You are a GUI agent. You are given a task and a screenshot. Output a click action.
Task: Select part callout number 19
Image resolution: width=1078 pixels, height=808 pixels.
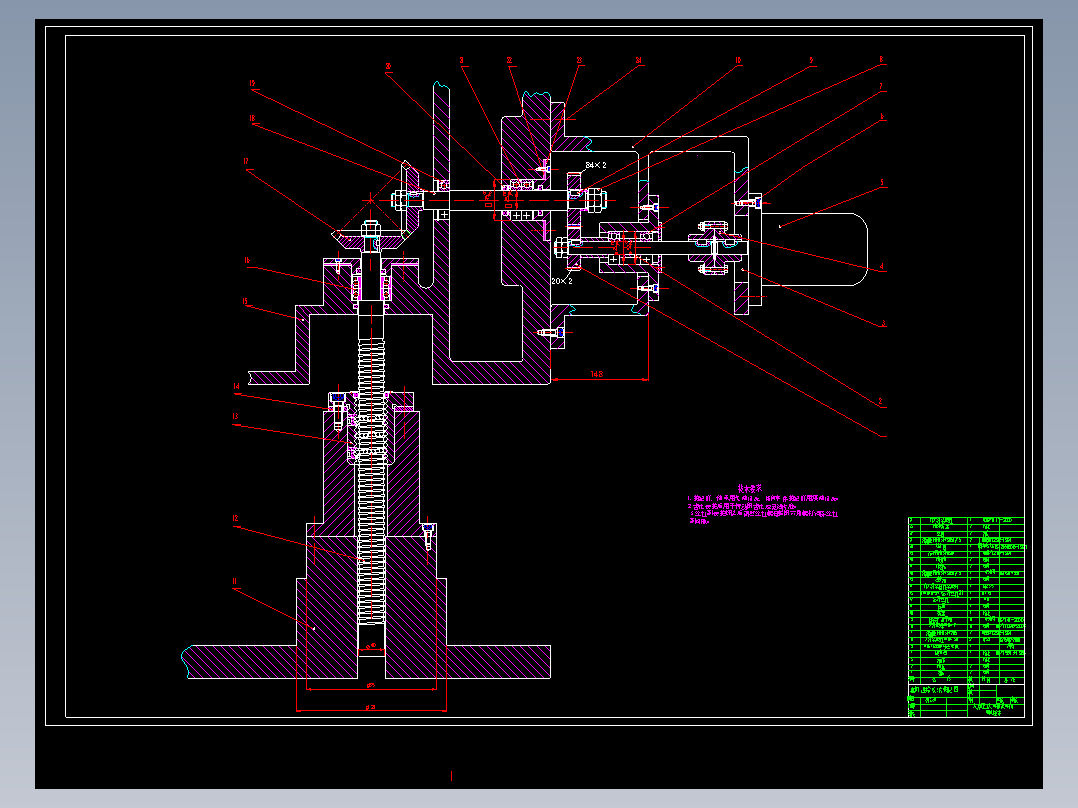(x=252, y=83)
